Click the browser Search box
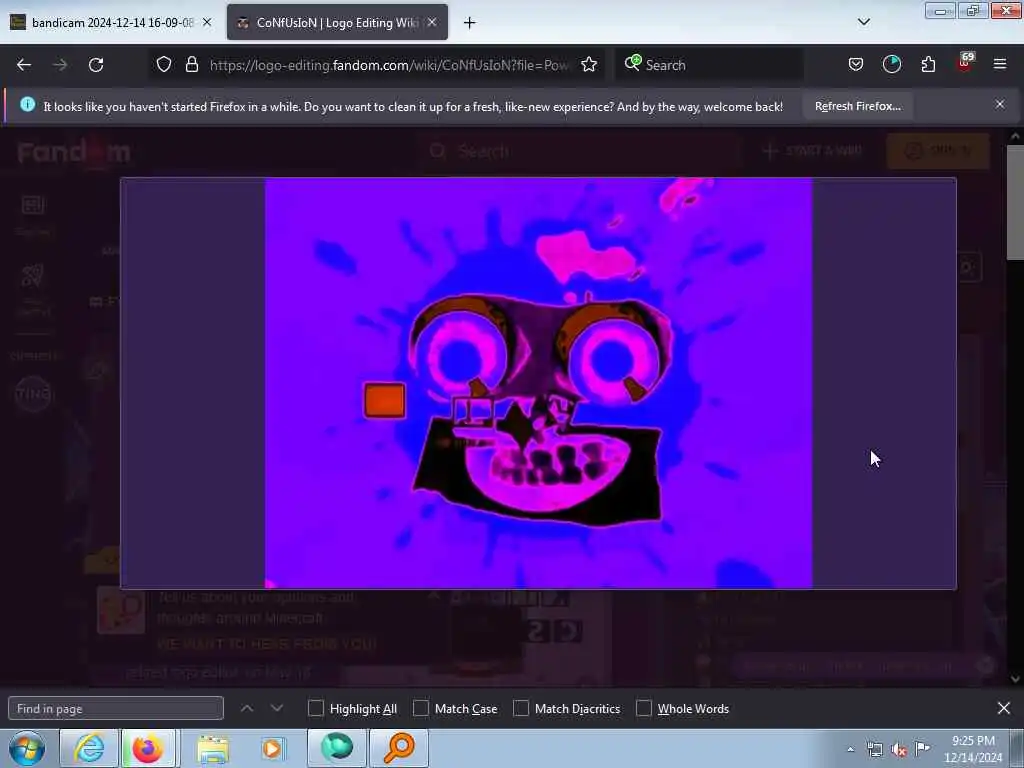Viewport: 1024px width, 768px height. click(x=709, y=65)
